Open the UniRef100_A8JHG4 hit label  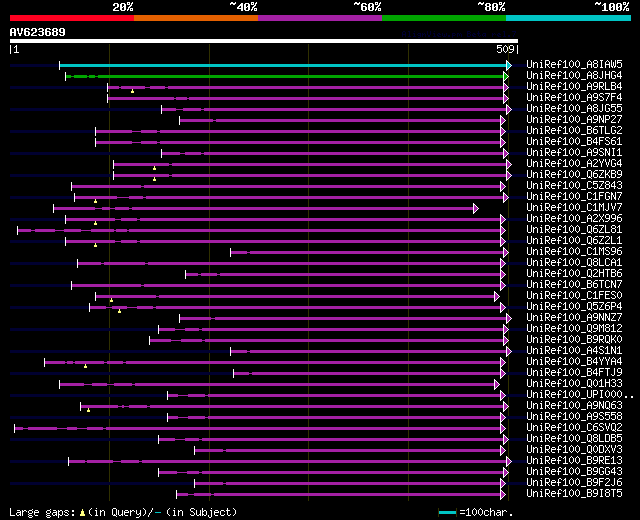(574, 76)
